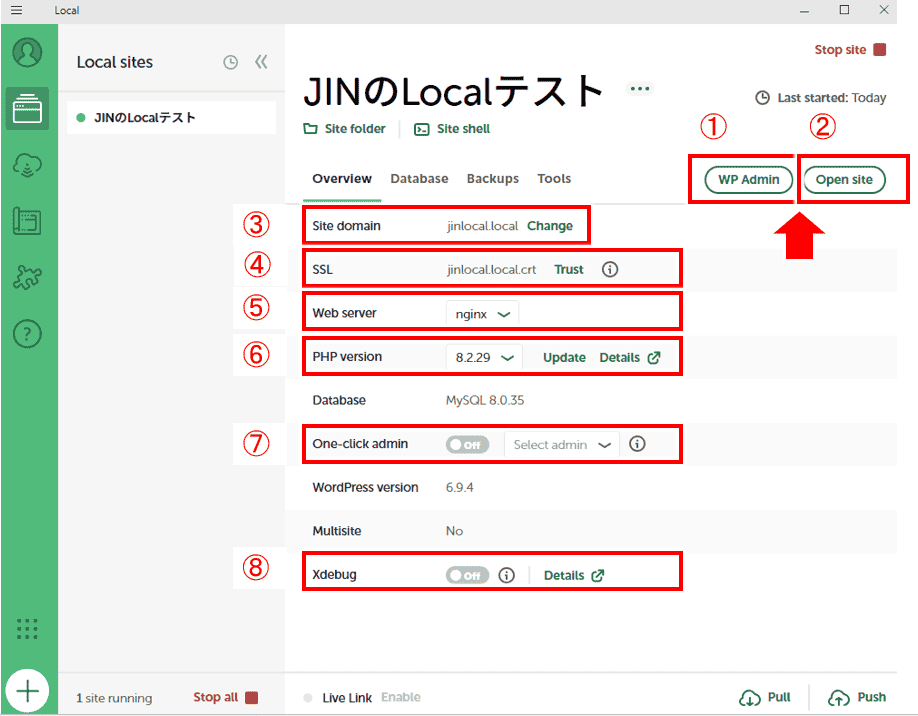Open the account avatar icon in sidebar
The width and height of the screenshot is (918, 716).
pos(28,52)
